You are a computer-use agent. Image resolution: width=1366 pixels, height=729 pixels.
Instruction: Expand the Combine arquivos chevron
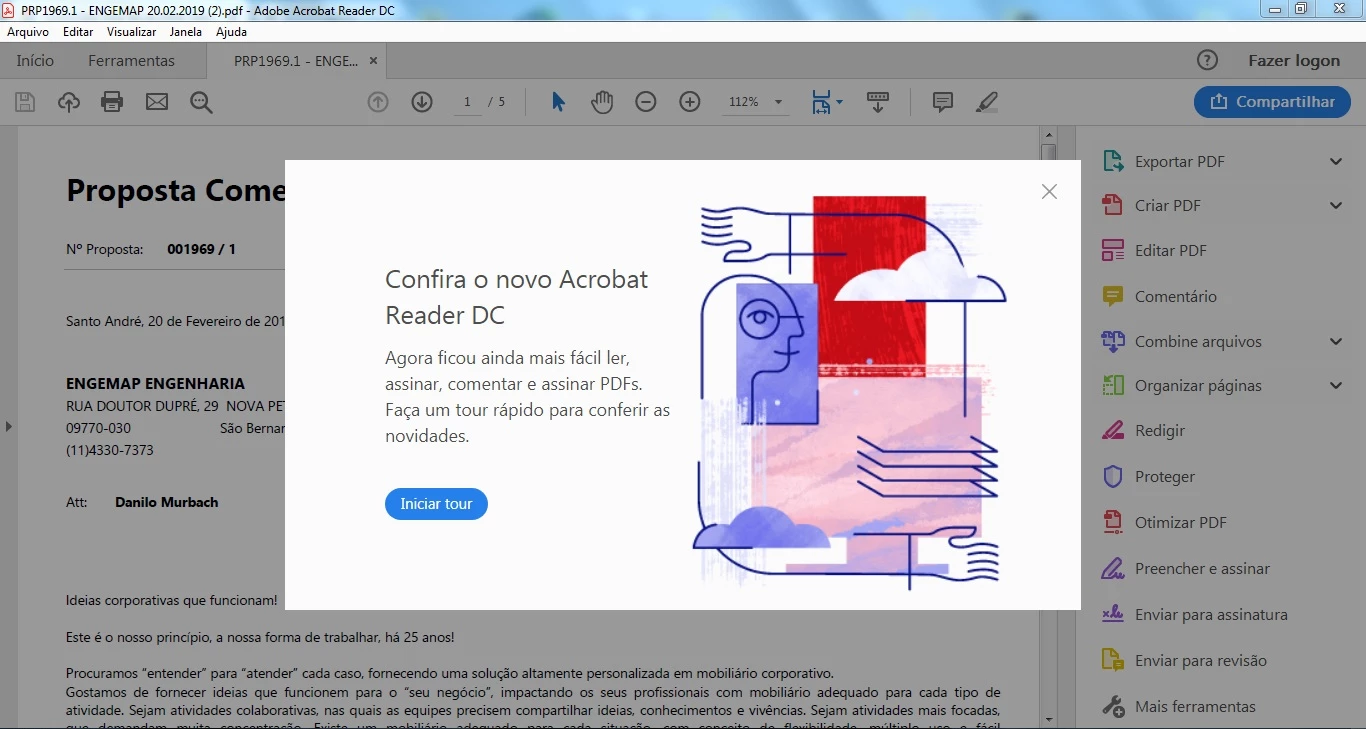pos(1336,342)
